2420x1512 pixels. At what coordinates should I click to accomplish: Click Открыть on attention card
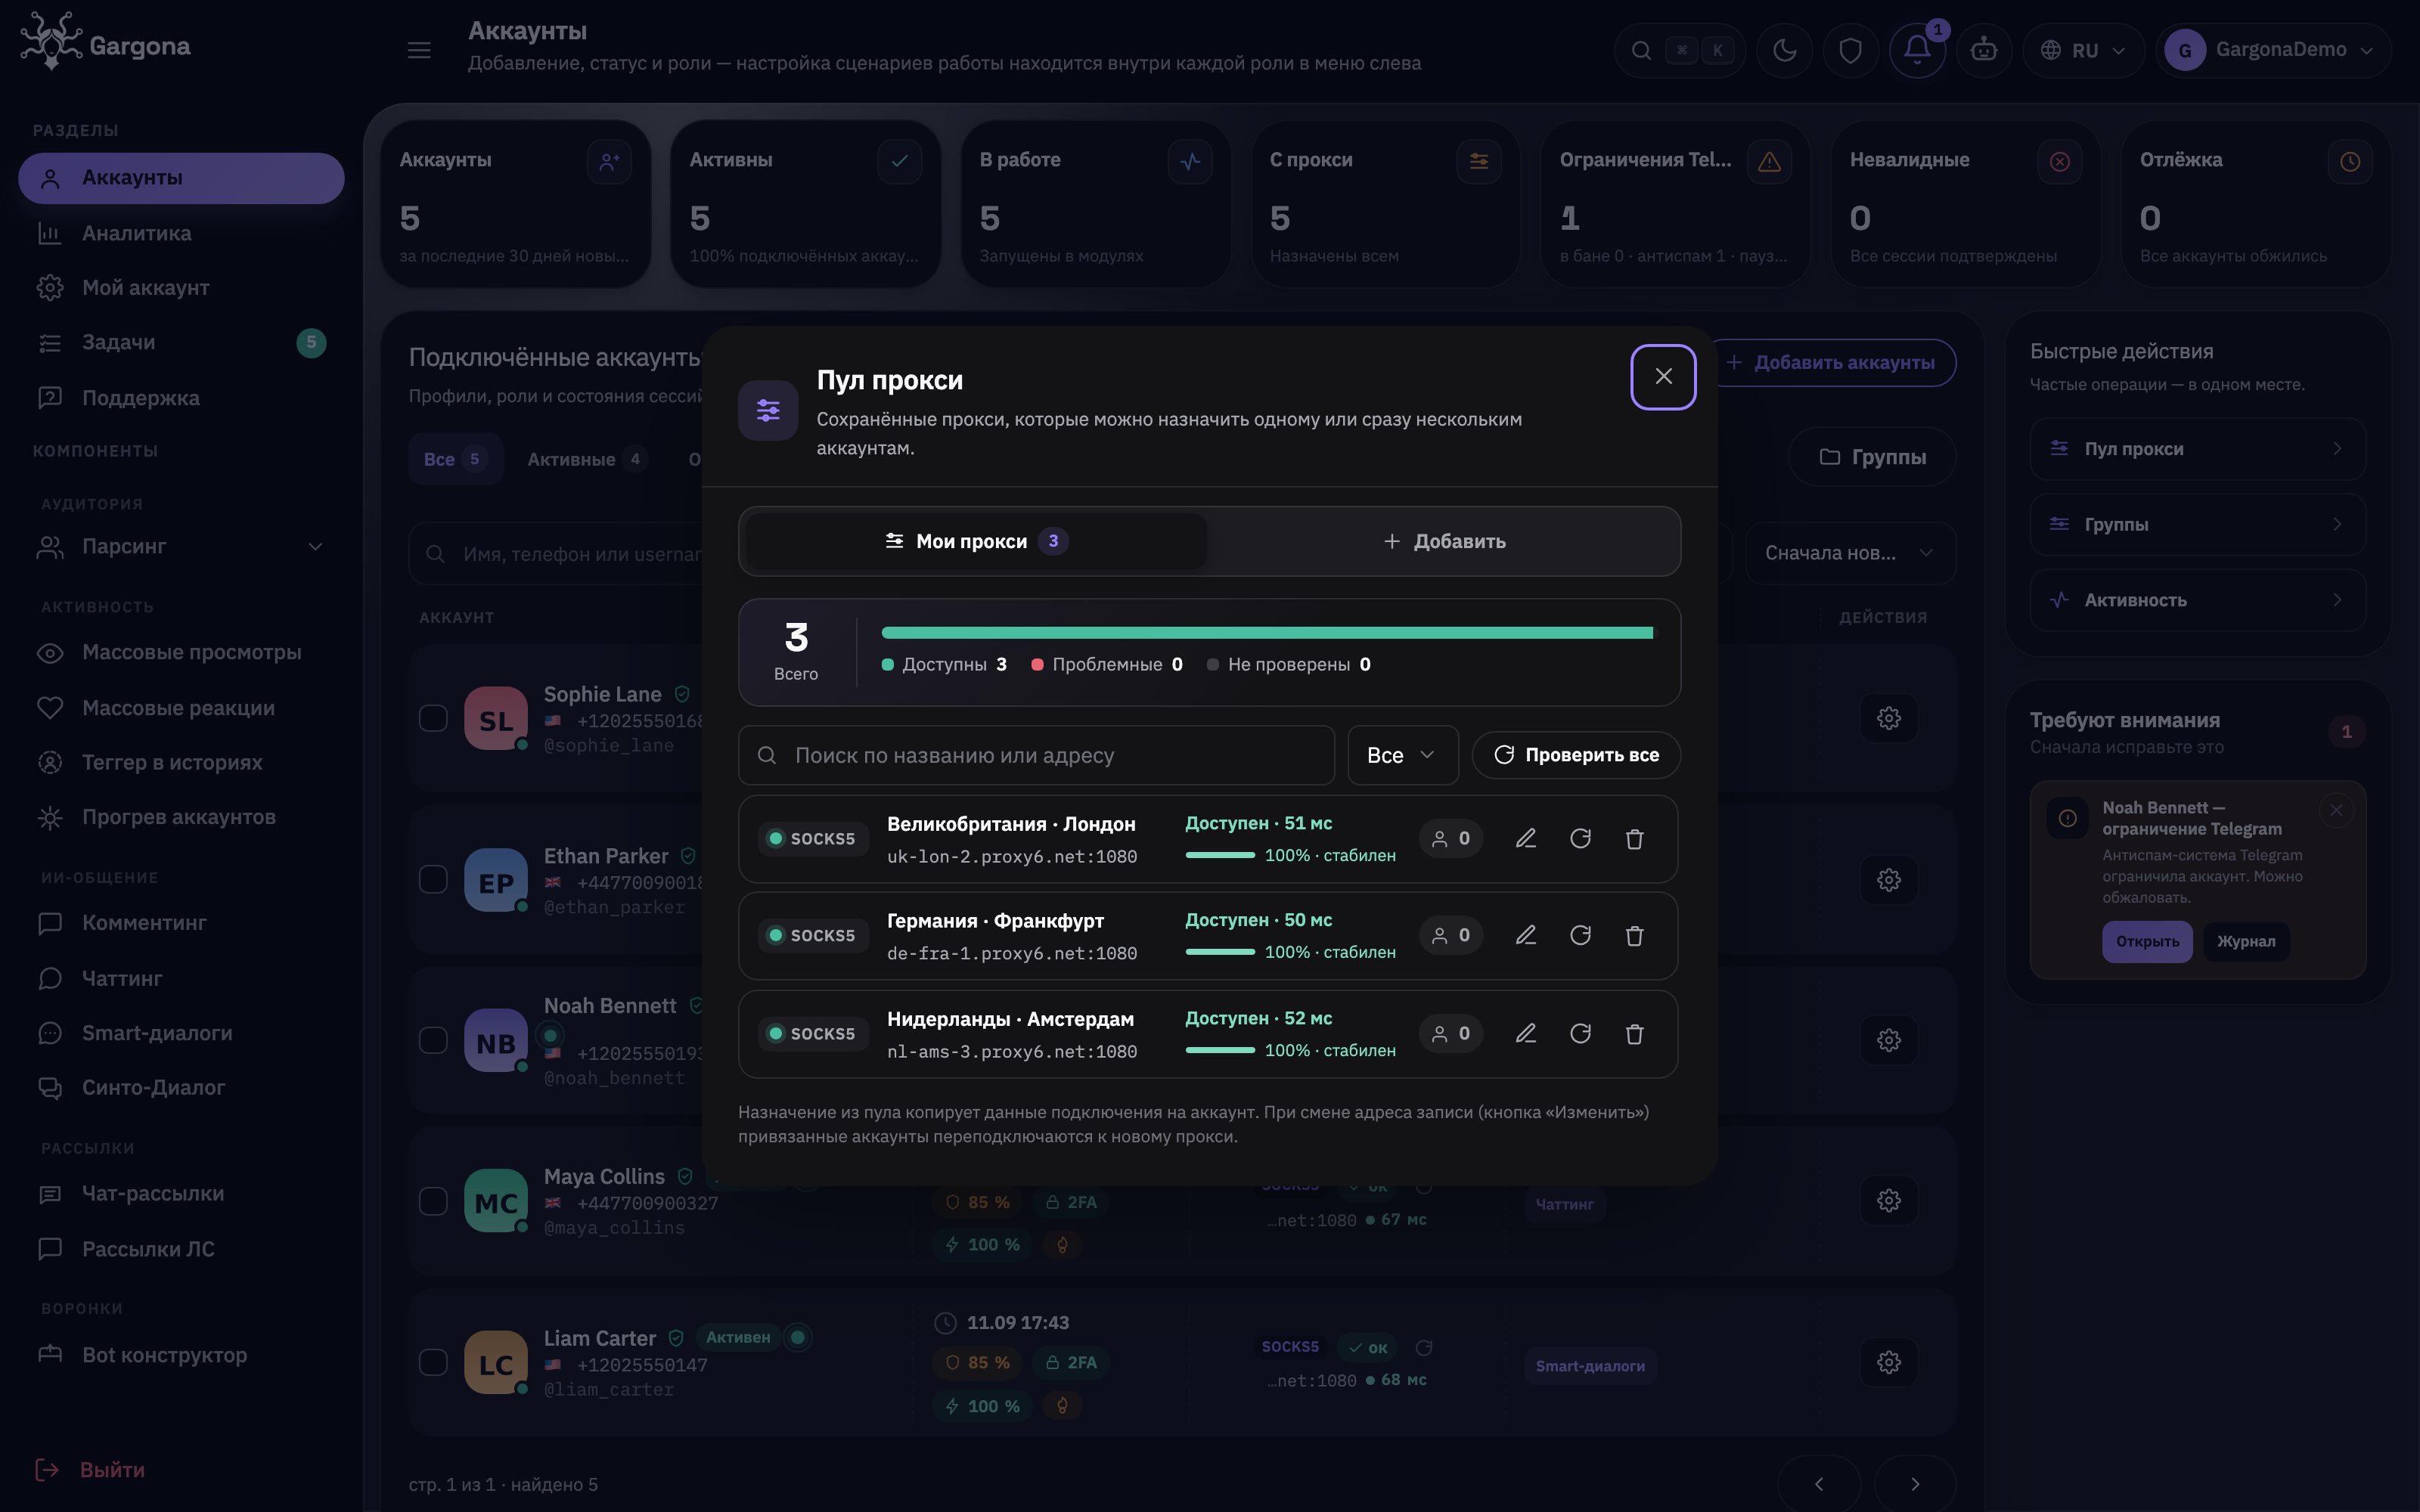coord(2147,941)
